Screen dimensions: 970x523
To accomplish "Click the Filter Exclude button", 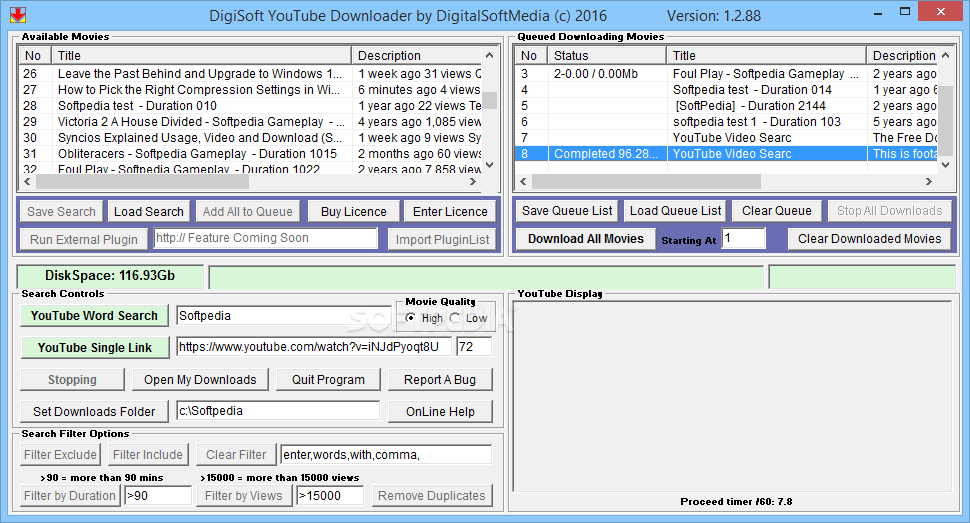I will point(60,455).
